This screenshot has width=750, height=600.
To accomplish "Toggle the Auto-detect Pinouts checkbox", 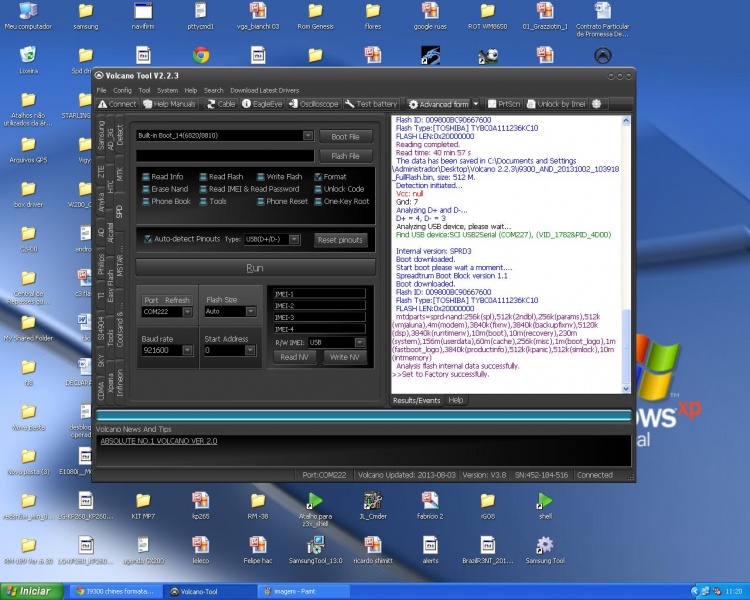I will [148, 239].
